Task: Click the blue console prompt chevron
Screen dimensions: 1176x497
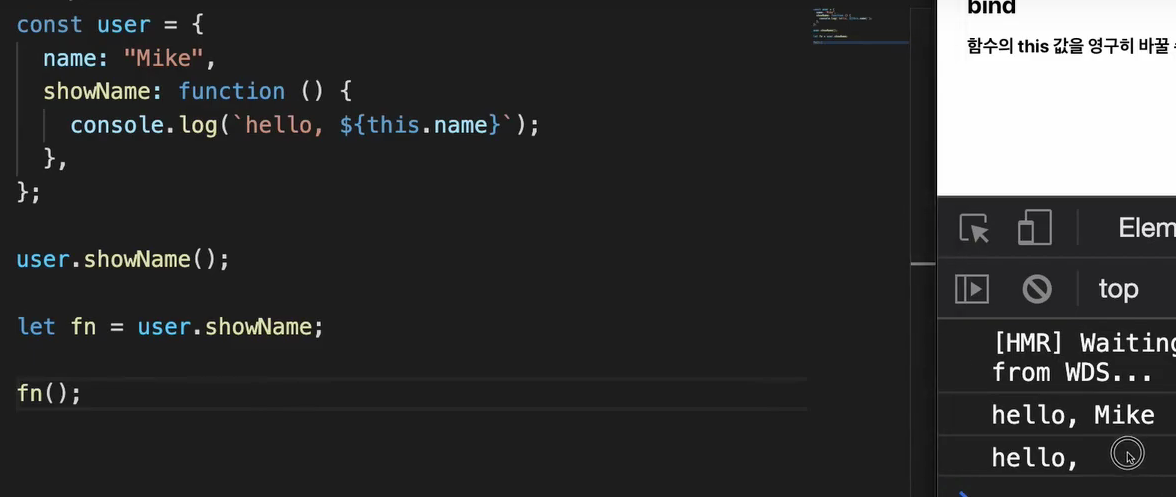Action: [x=966, y=493]
